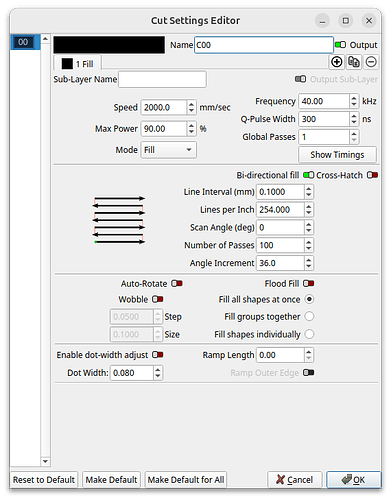Screen dimensions: 390x500
Task: Toggle Bi-directional fill switch
Action: tap(308, 175)
